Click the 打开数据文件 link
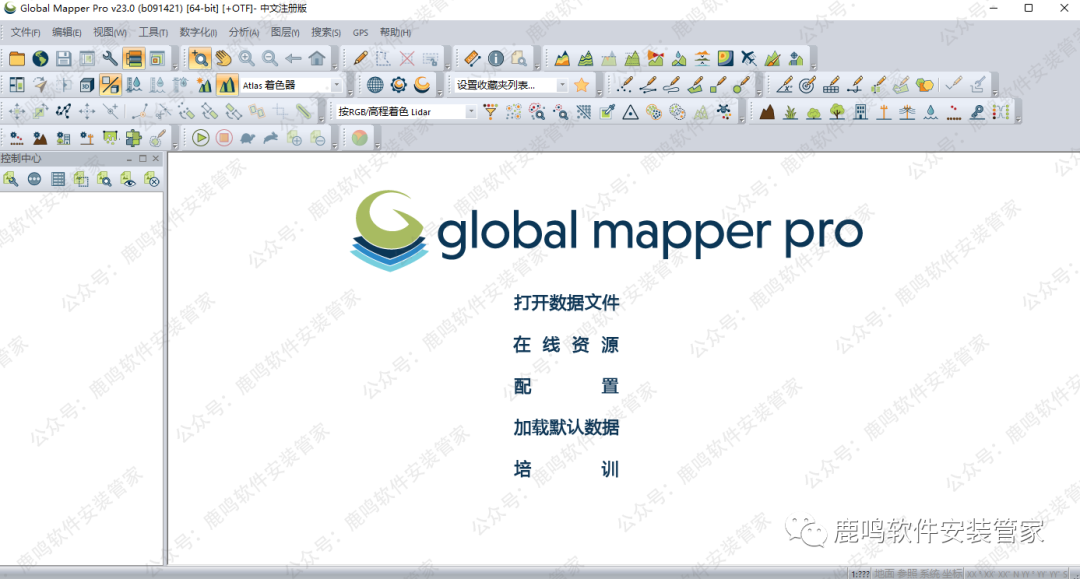The height and width of the screenshot is (579, 1080). pos(566,303)
